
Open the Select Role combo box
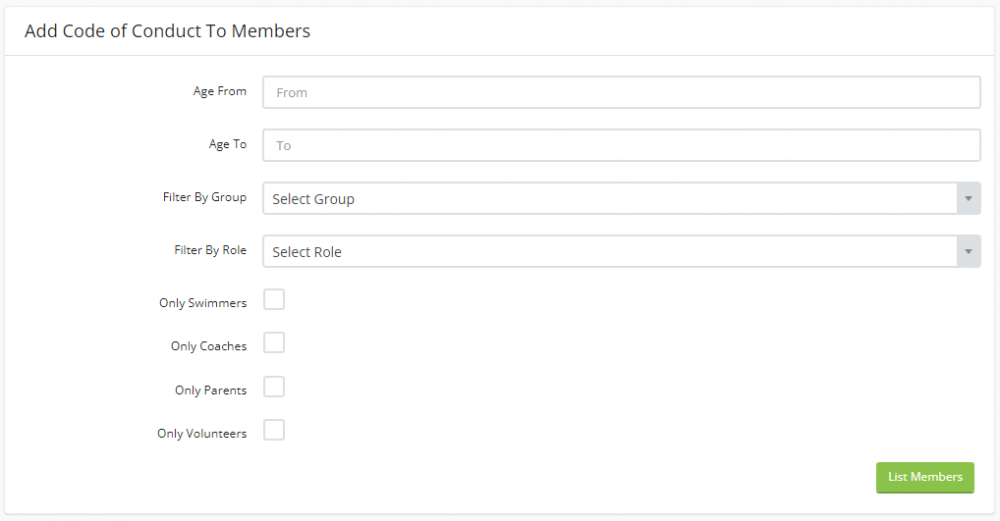pos(610,251)
